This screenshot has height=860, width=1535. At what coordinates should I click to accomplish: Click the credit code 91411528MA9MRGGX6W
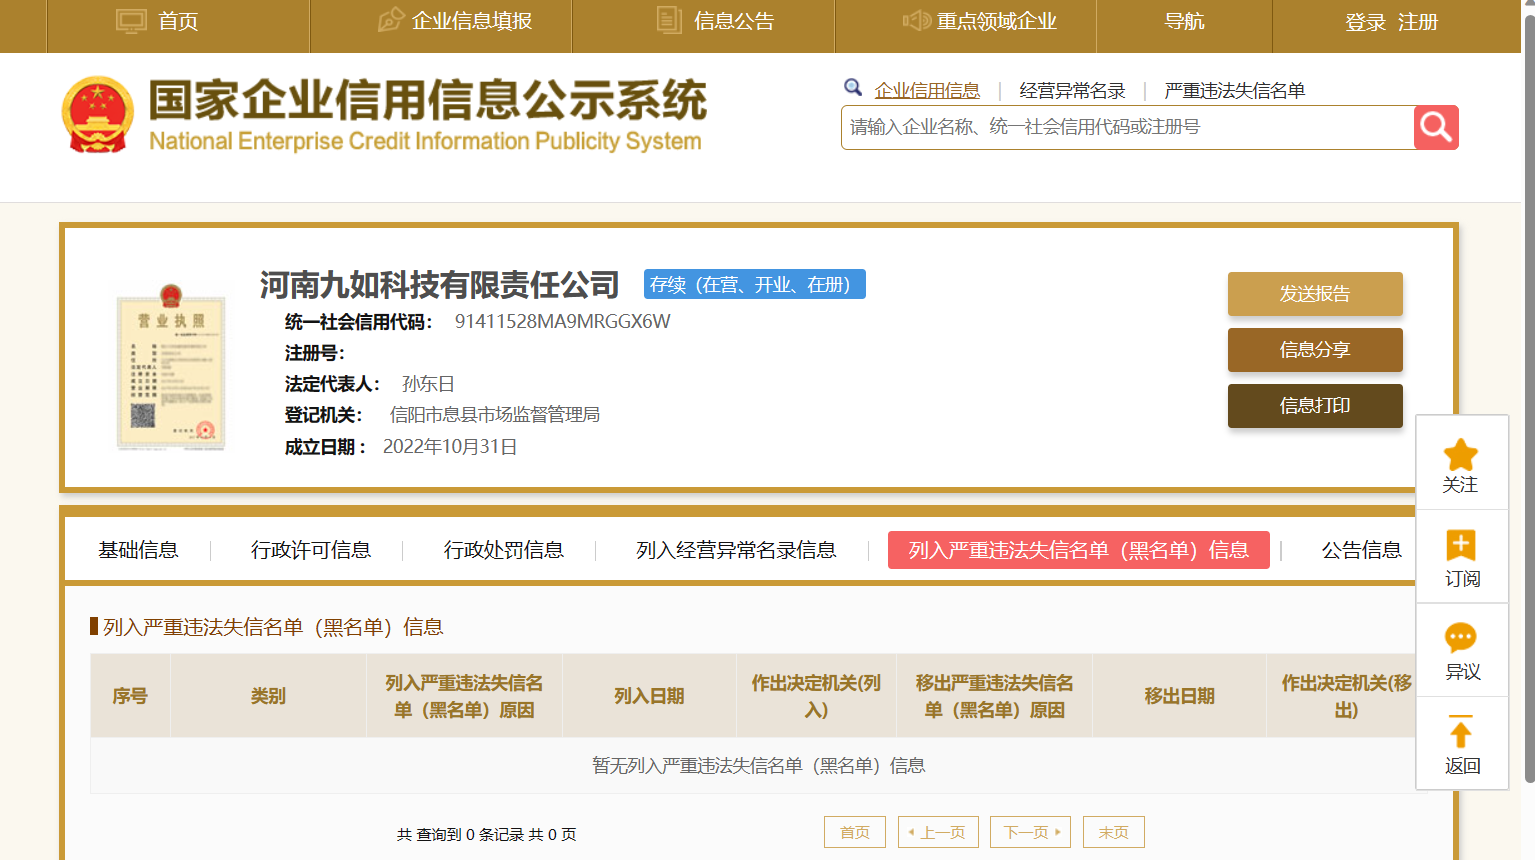[563, 321]
